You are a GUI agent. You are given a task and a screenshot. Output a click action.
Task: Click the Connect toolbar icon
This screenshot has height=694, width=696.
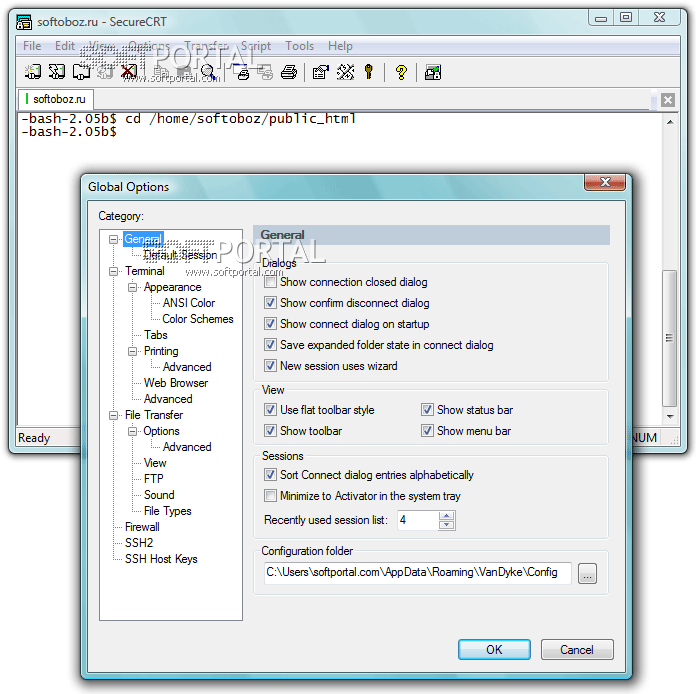click(33, 72)
